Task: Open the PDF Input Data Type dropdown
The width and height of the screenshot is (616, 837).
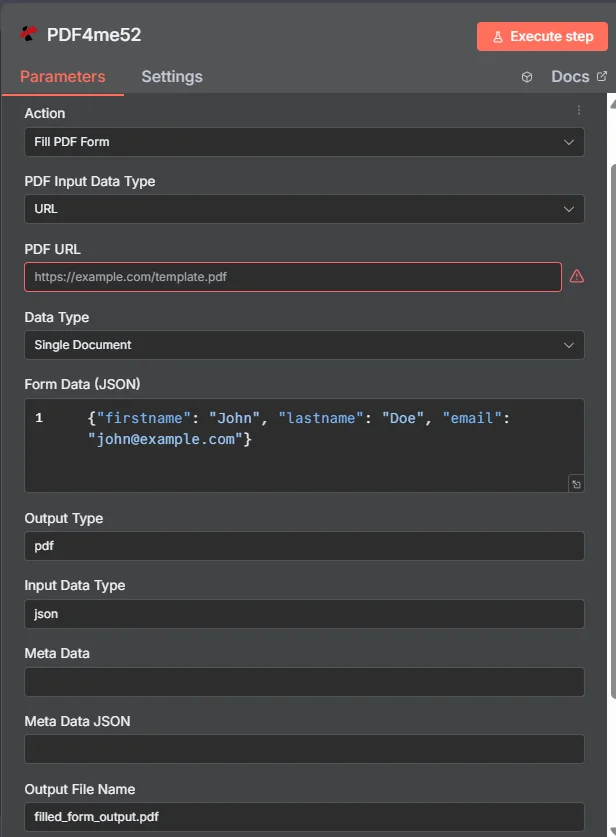Action: (304, 209)
